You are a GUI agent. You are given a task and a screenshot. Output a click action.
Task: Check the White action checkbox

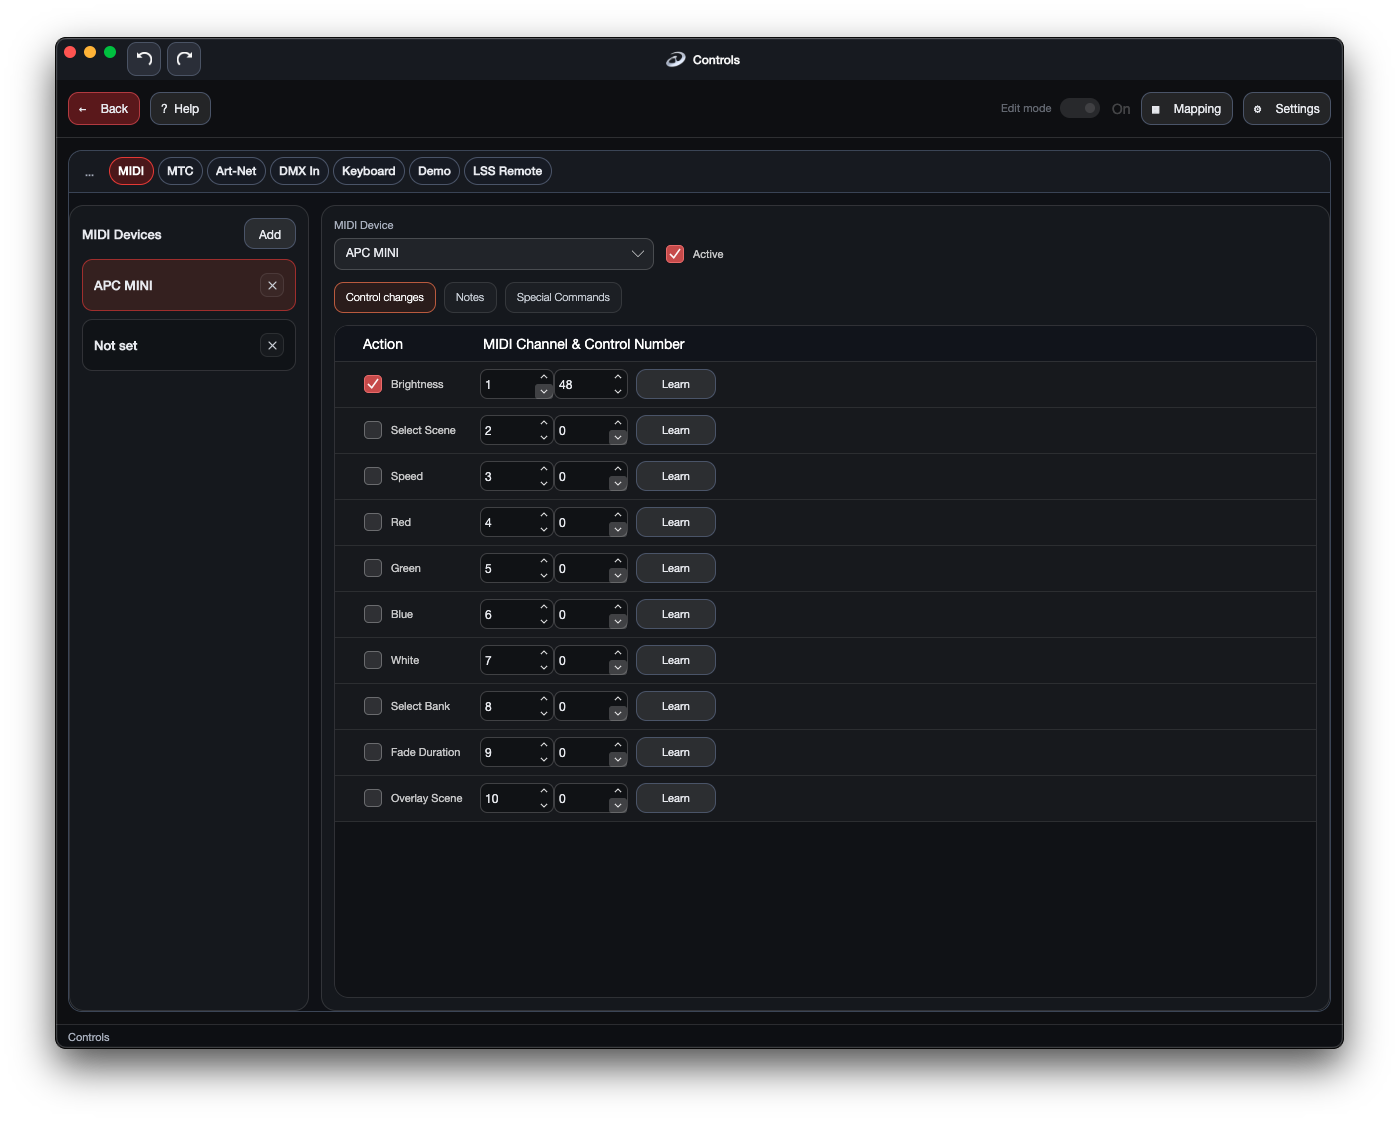373,660
